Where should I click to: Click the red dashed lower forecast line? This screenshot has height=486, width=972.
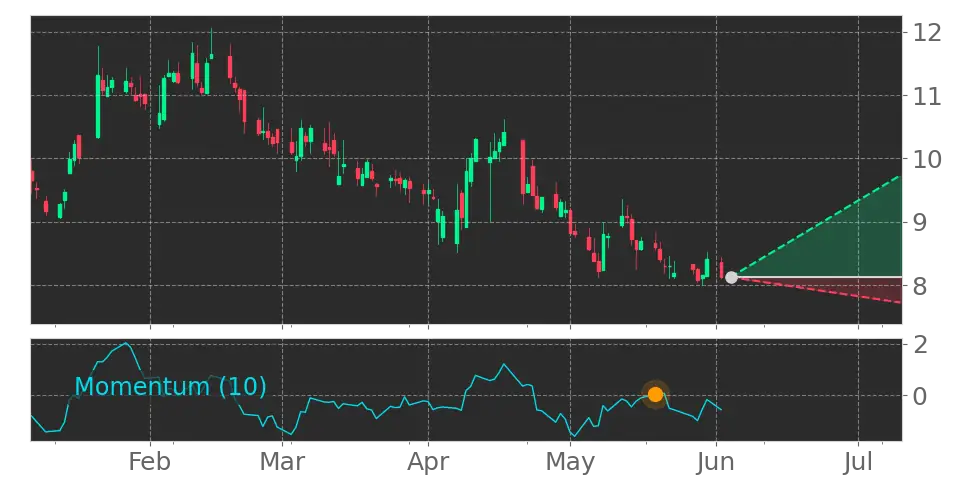[x=816, y=289]
